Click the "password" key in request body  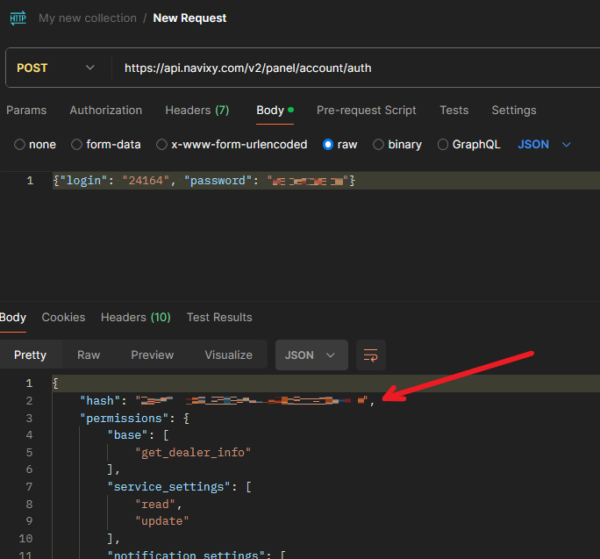[218, 180]
